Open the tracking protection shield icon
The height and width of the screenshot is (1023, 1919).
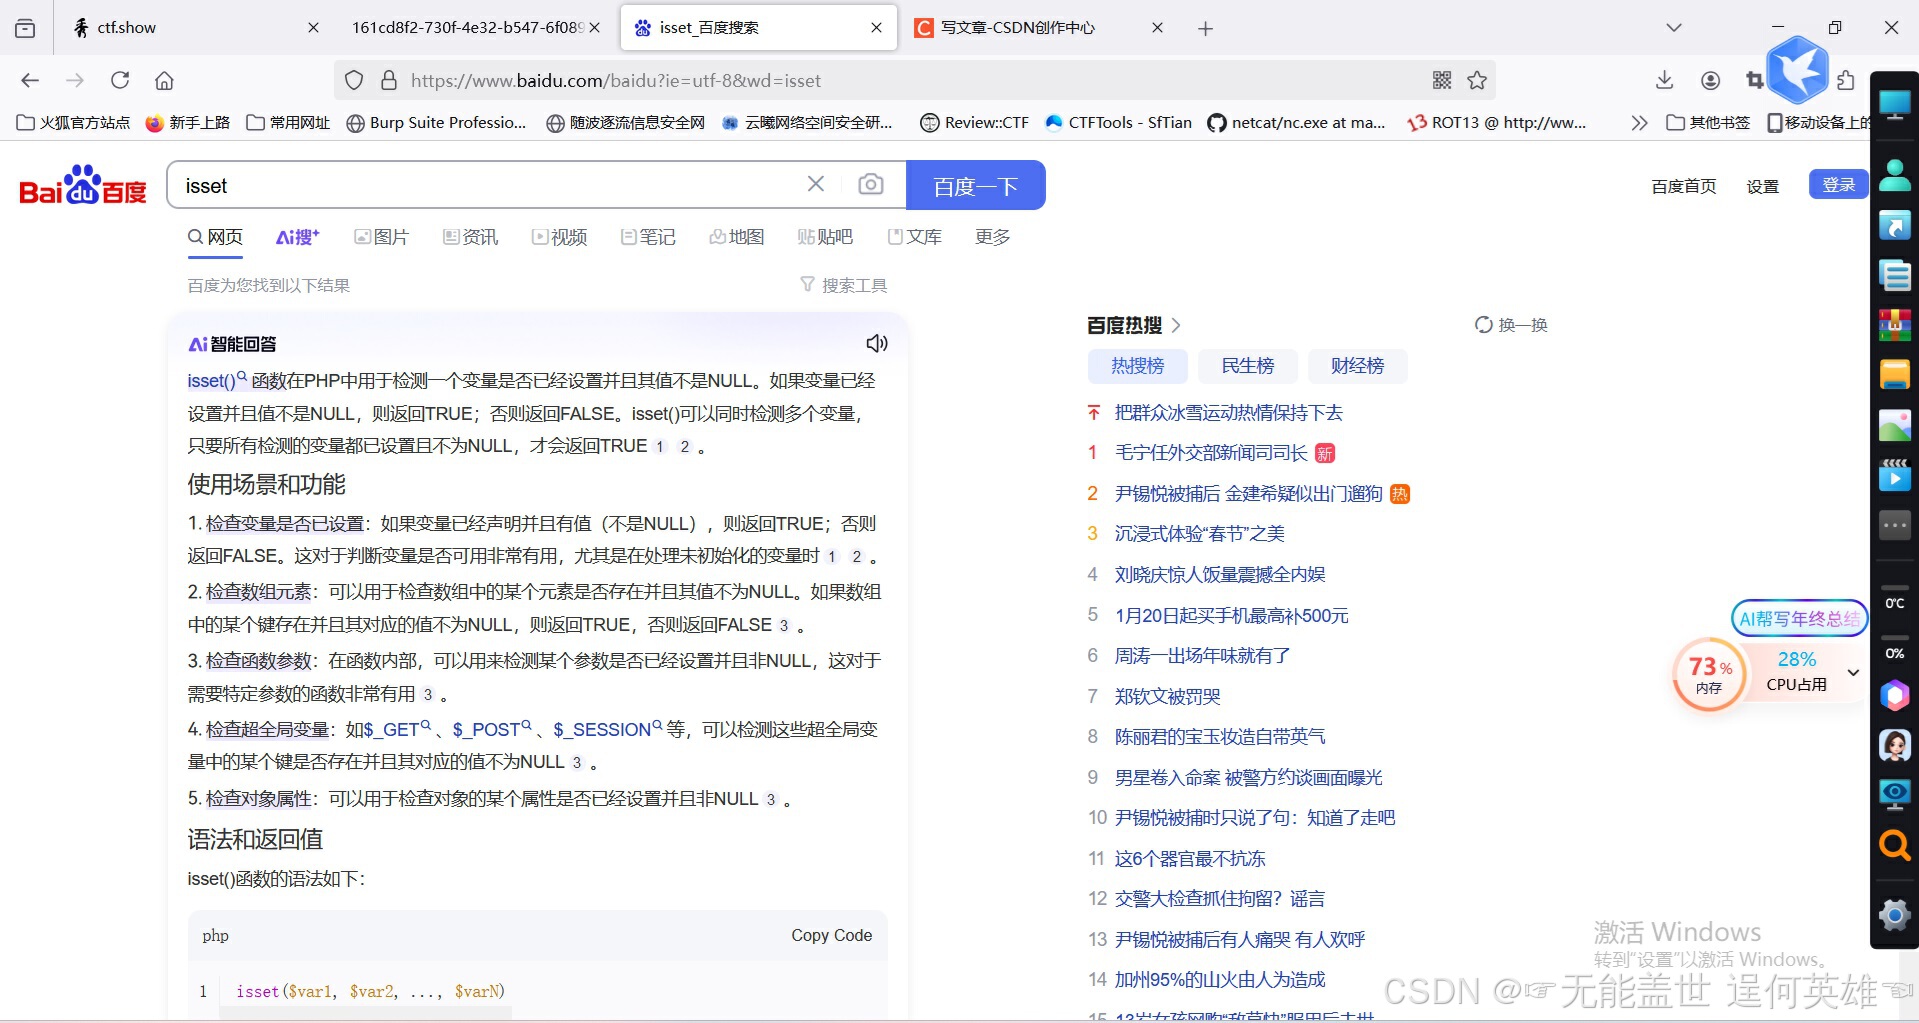[x=354, y=80]
